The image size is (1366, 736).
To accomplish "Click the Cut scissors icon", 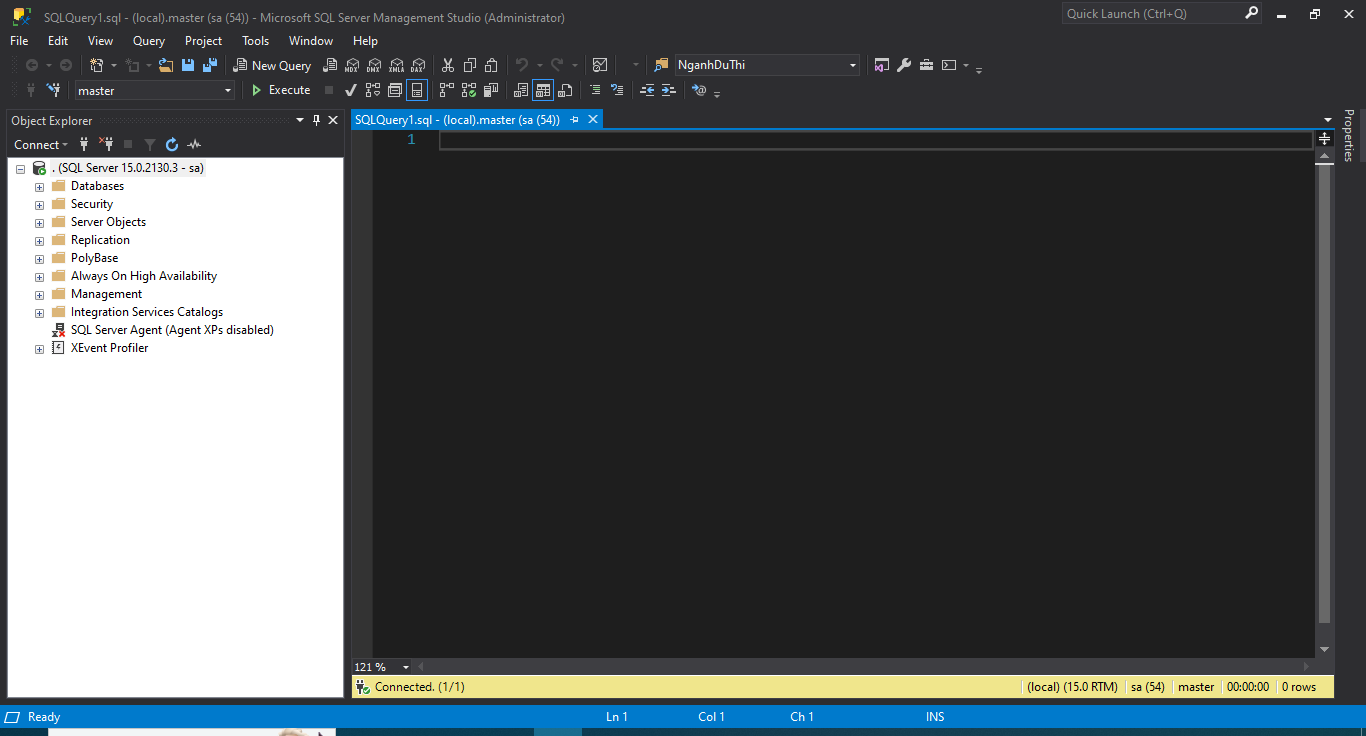I will pos(448,65).
